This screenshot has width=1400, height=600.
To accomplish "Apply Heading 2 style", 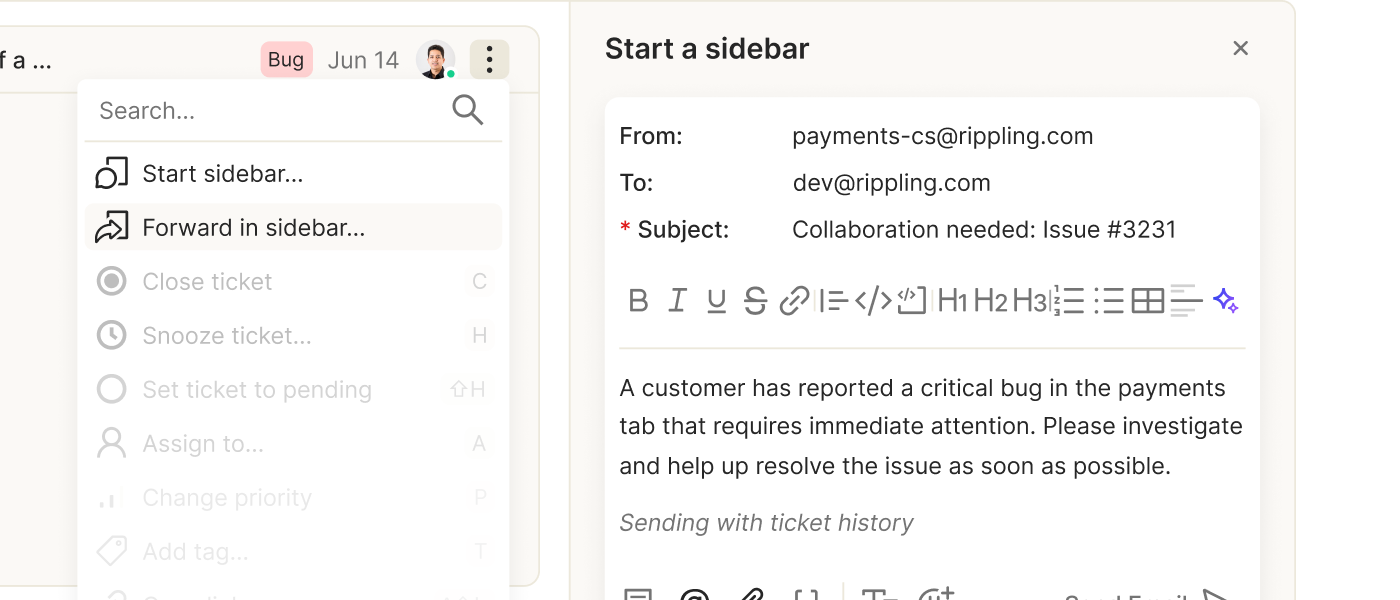I will tap(990, 301).
